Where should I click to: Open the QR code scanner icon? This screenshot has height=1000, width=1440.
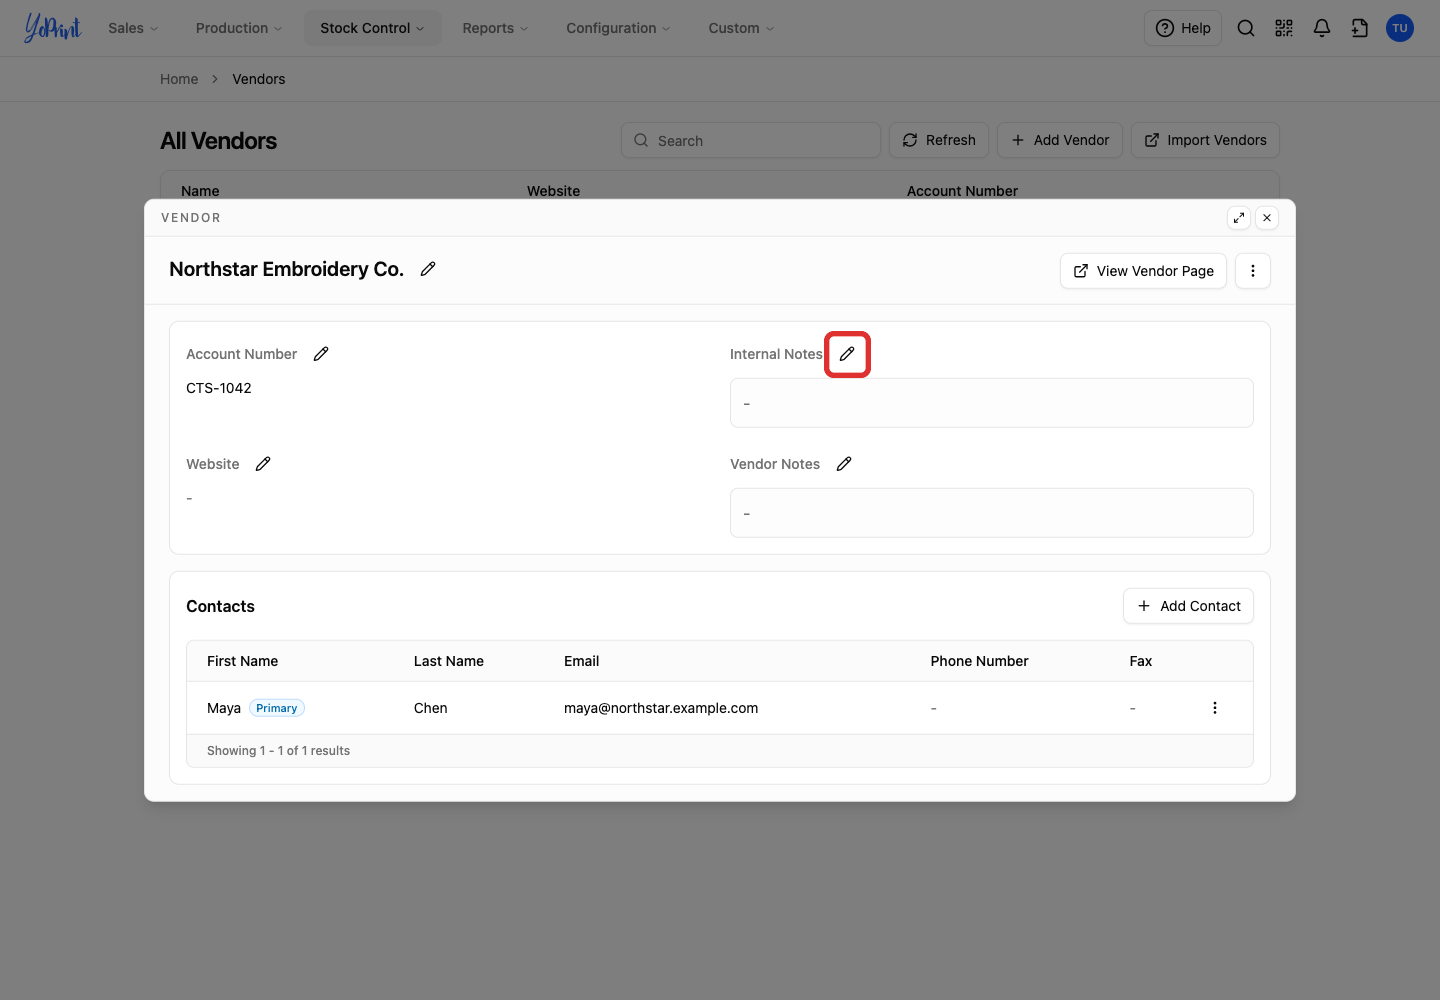pos(1284,28)
